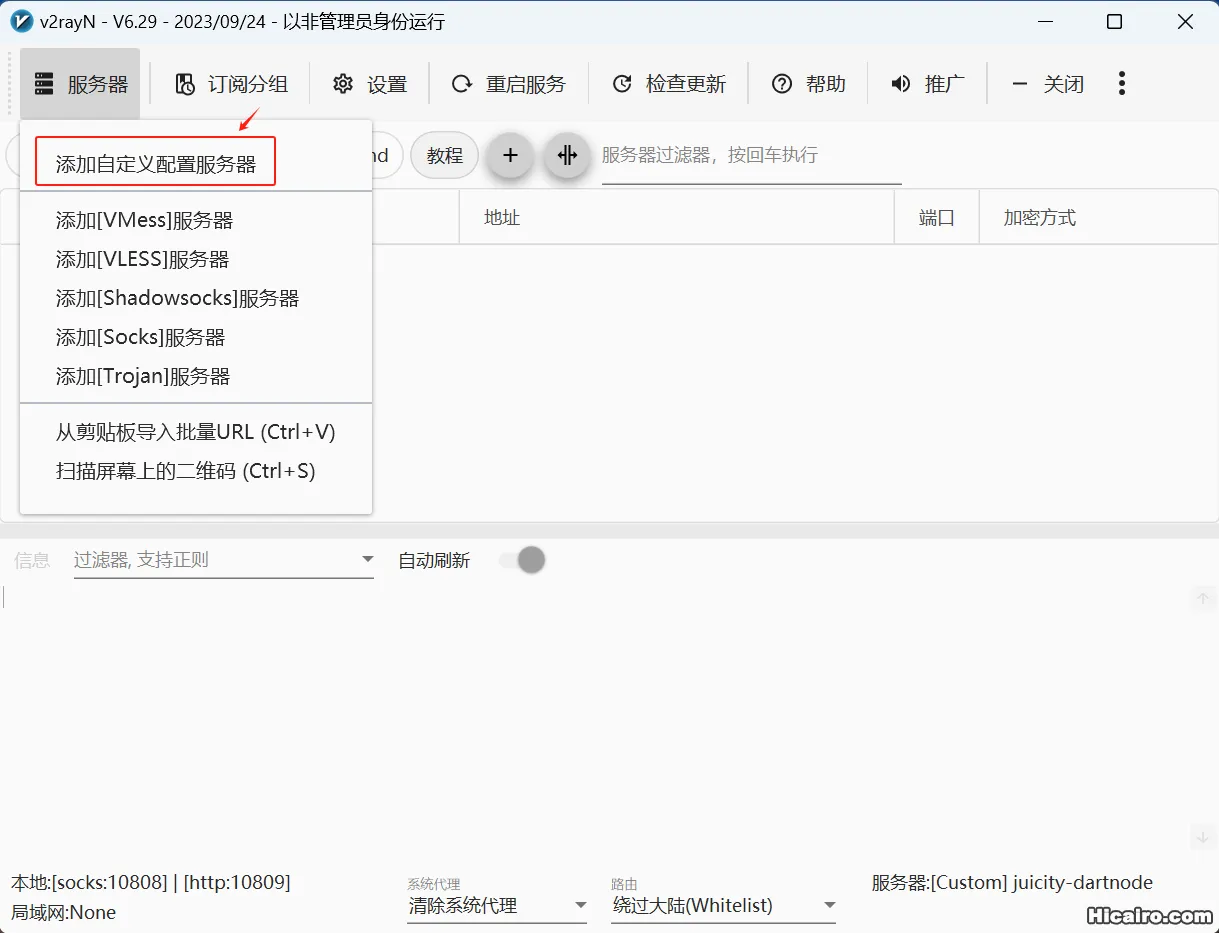Choose 添加[Socks]服务器
The image size is (1219, 933).
pos(196,337)
